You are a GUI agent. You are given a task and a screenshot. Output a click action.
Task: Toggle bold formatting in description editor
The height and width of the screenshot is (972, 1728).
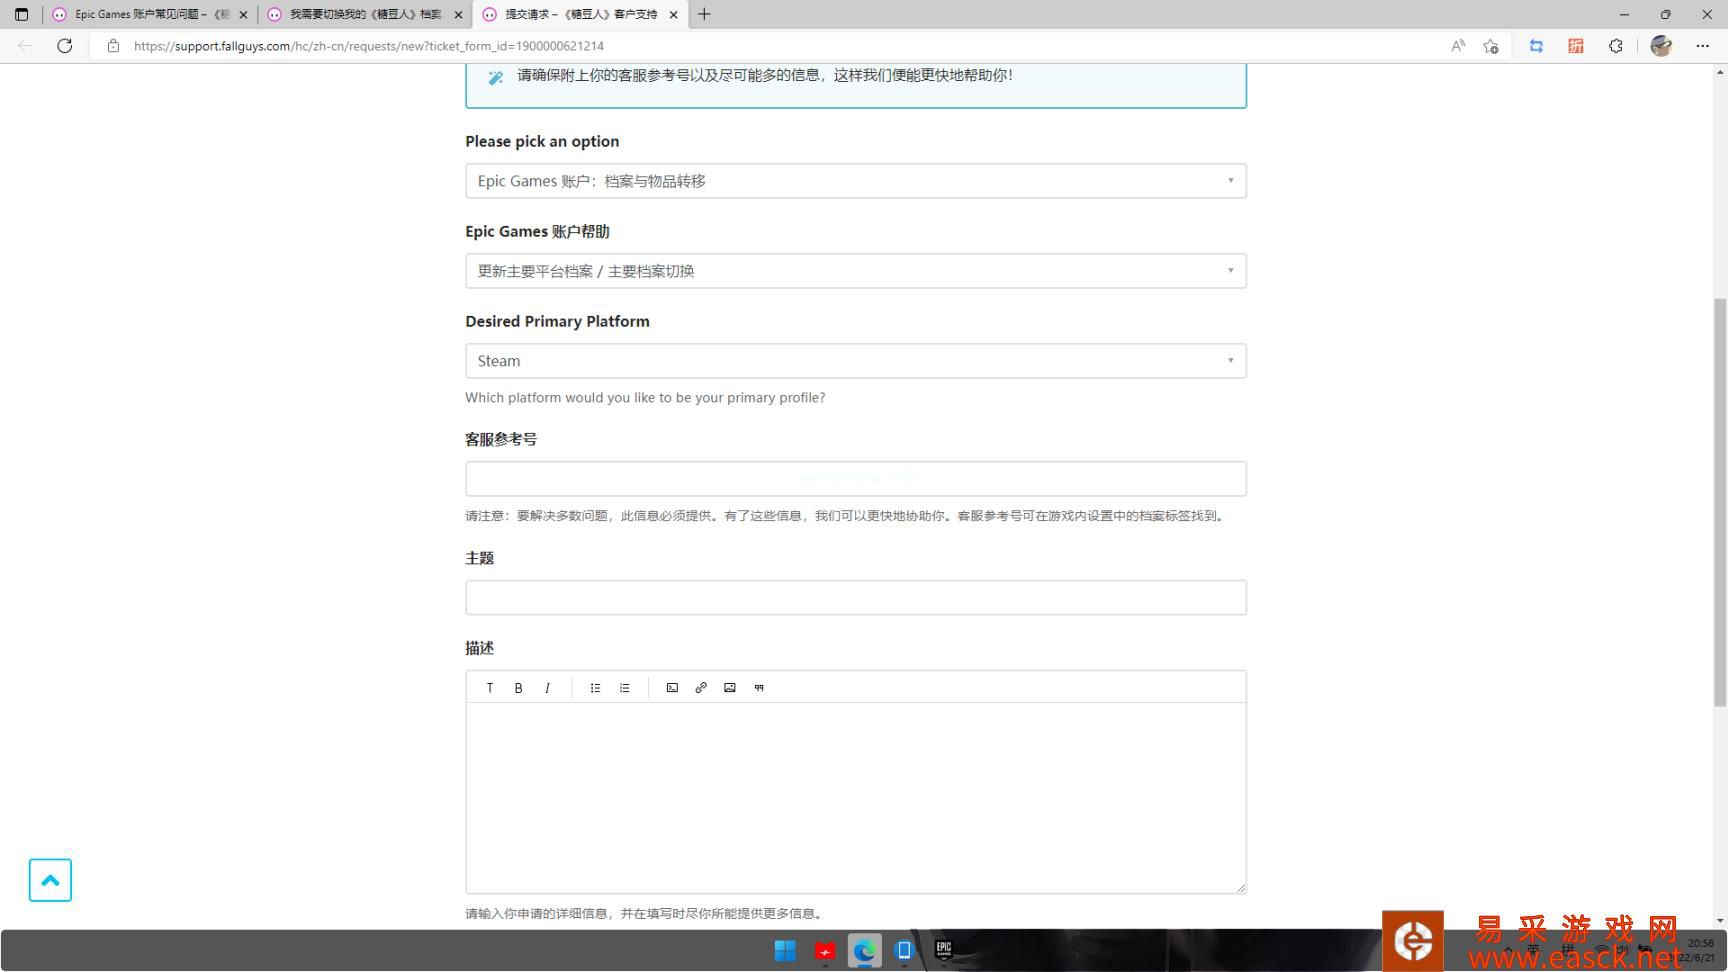pos(518,688)
